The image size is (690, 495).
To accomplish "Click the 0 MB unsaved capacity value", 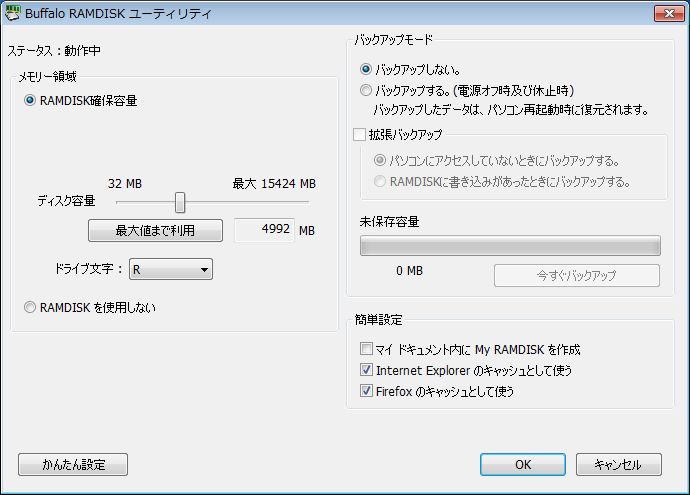I will 409,271.
